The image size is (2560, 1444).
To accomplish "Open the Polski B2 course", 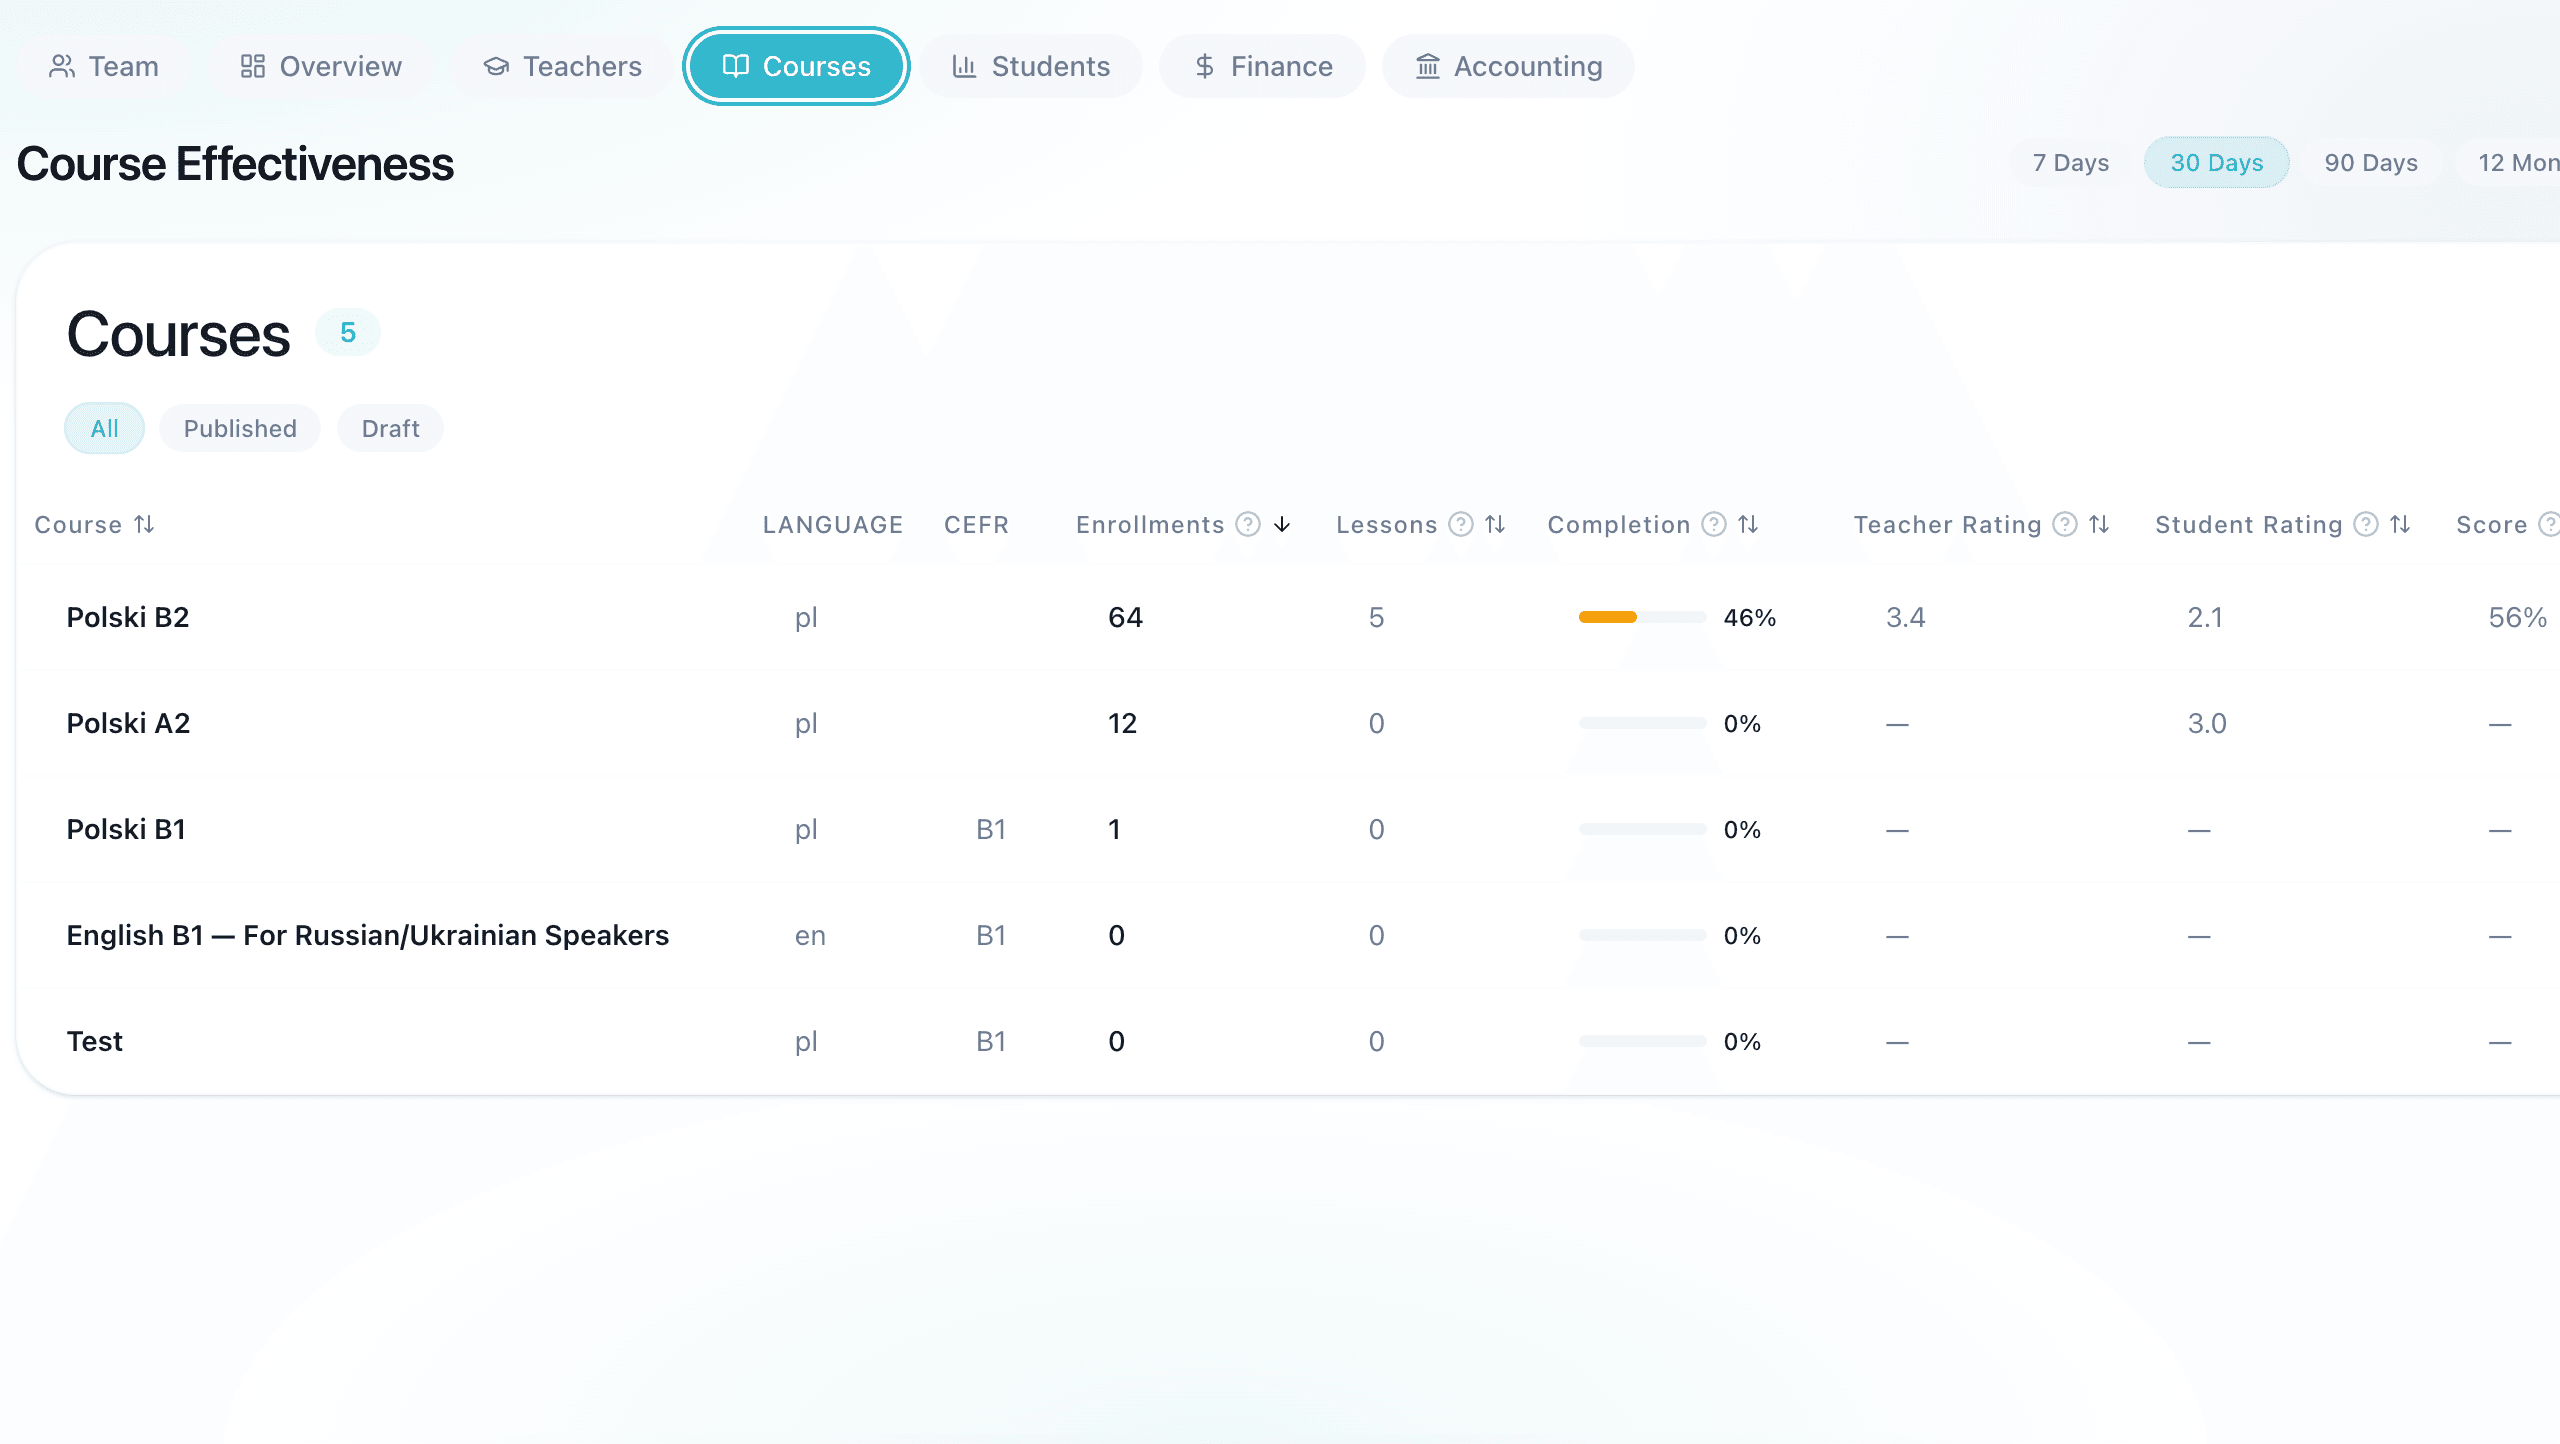I will pyautogui.click(x=128, y=617).
